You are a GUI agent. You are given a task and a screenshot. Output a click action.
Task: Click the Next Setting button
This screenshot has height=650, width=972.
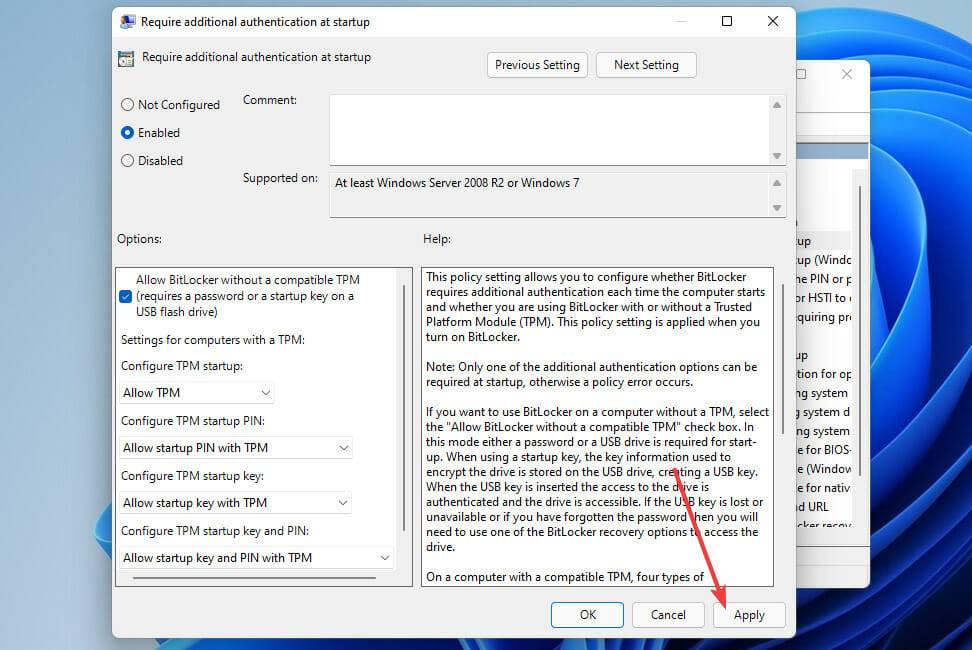646,65
